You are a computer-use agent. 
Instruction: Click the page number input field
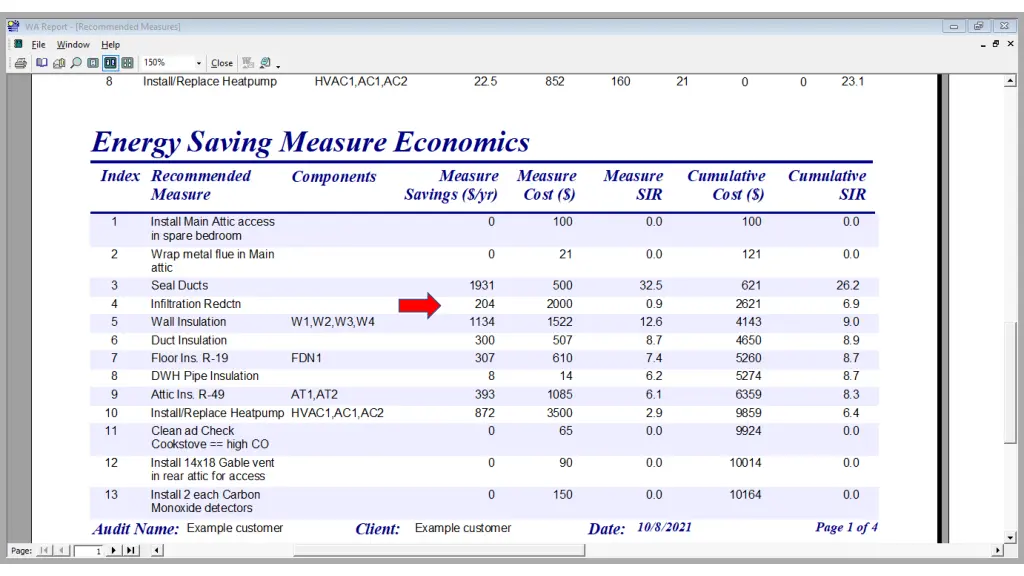click(x=88, y=551)
